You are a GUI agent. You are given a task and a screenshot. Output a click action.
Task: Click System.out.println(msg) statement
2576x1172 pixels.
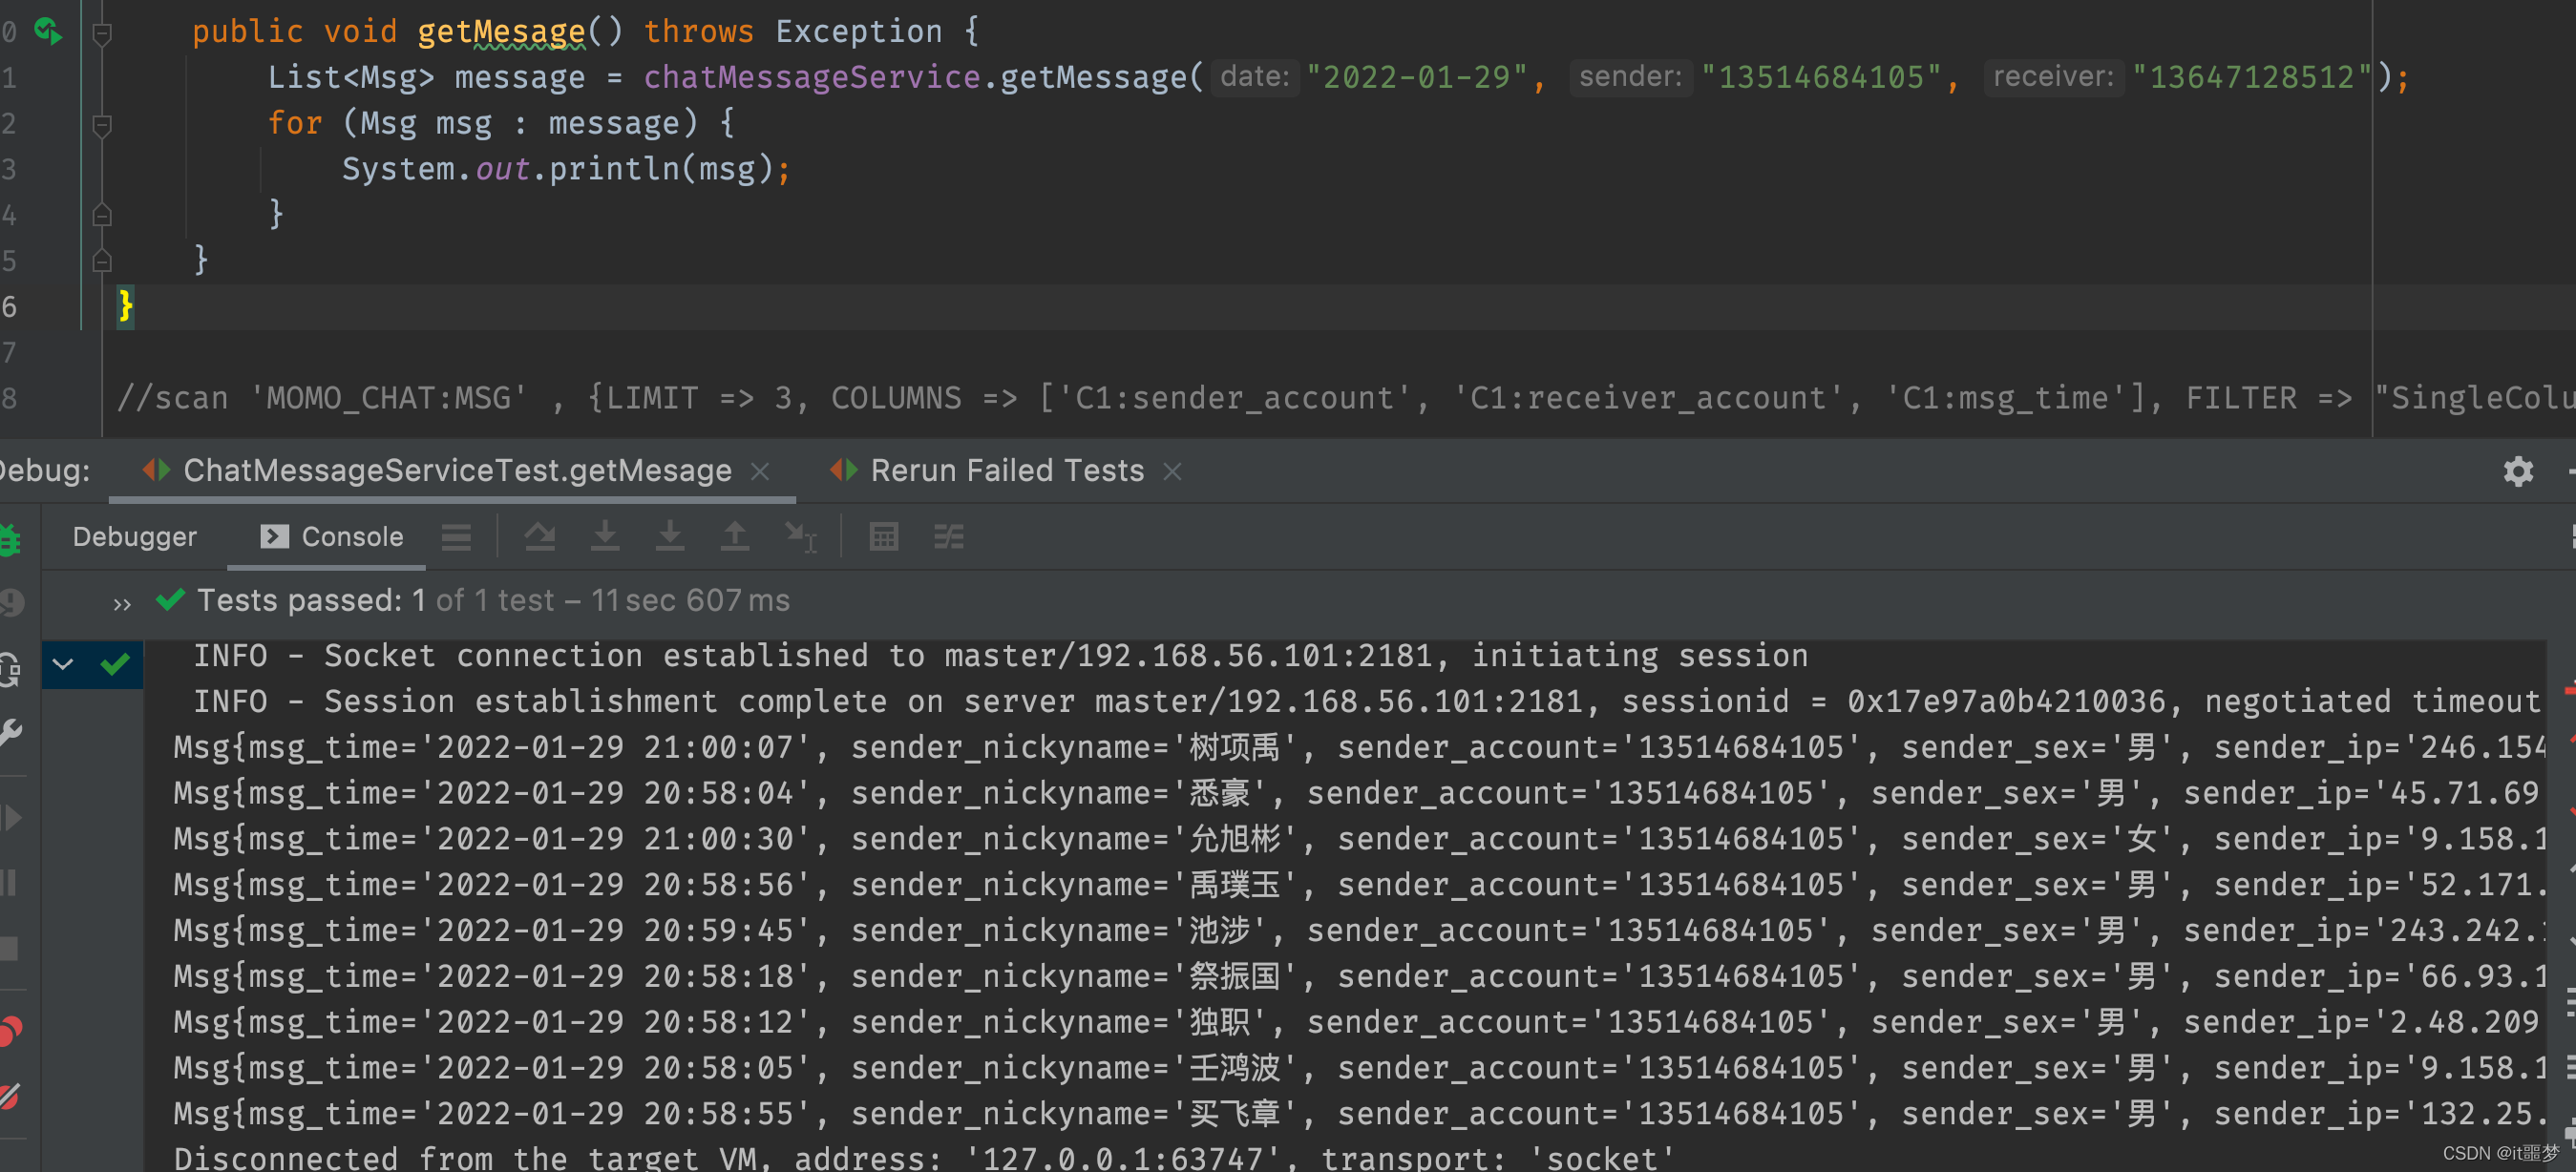pos(566,169)
